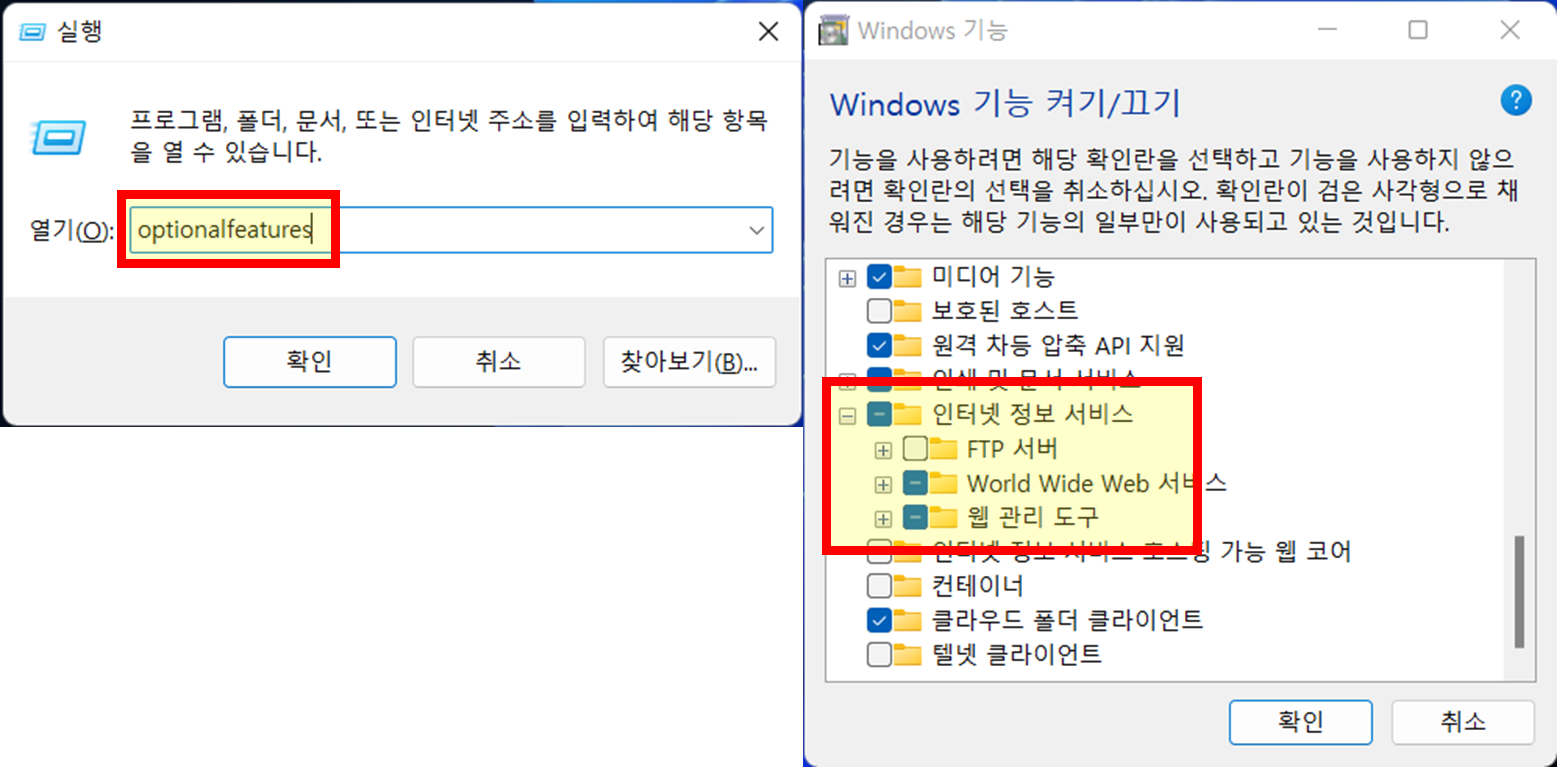Click the World Wide Web 서비스 folder icon
The height and width of the screenshot is (767, 1557).
tap(942, 483)
